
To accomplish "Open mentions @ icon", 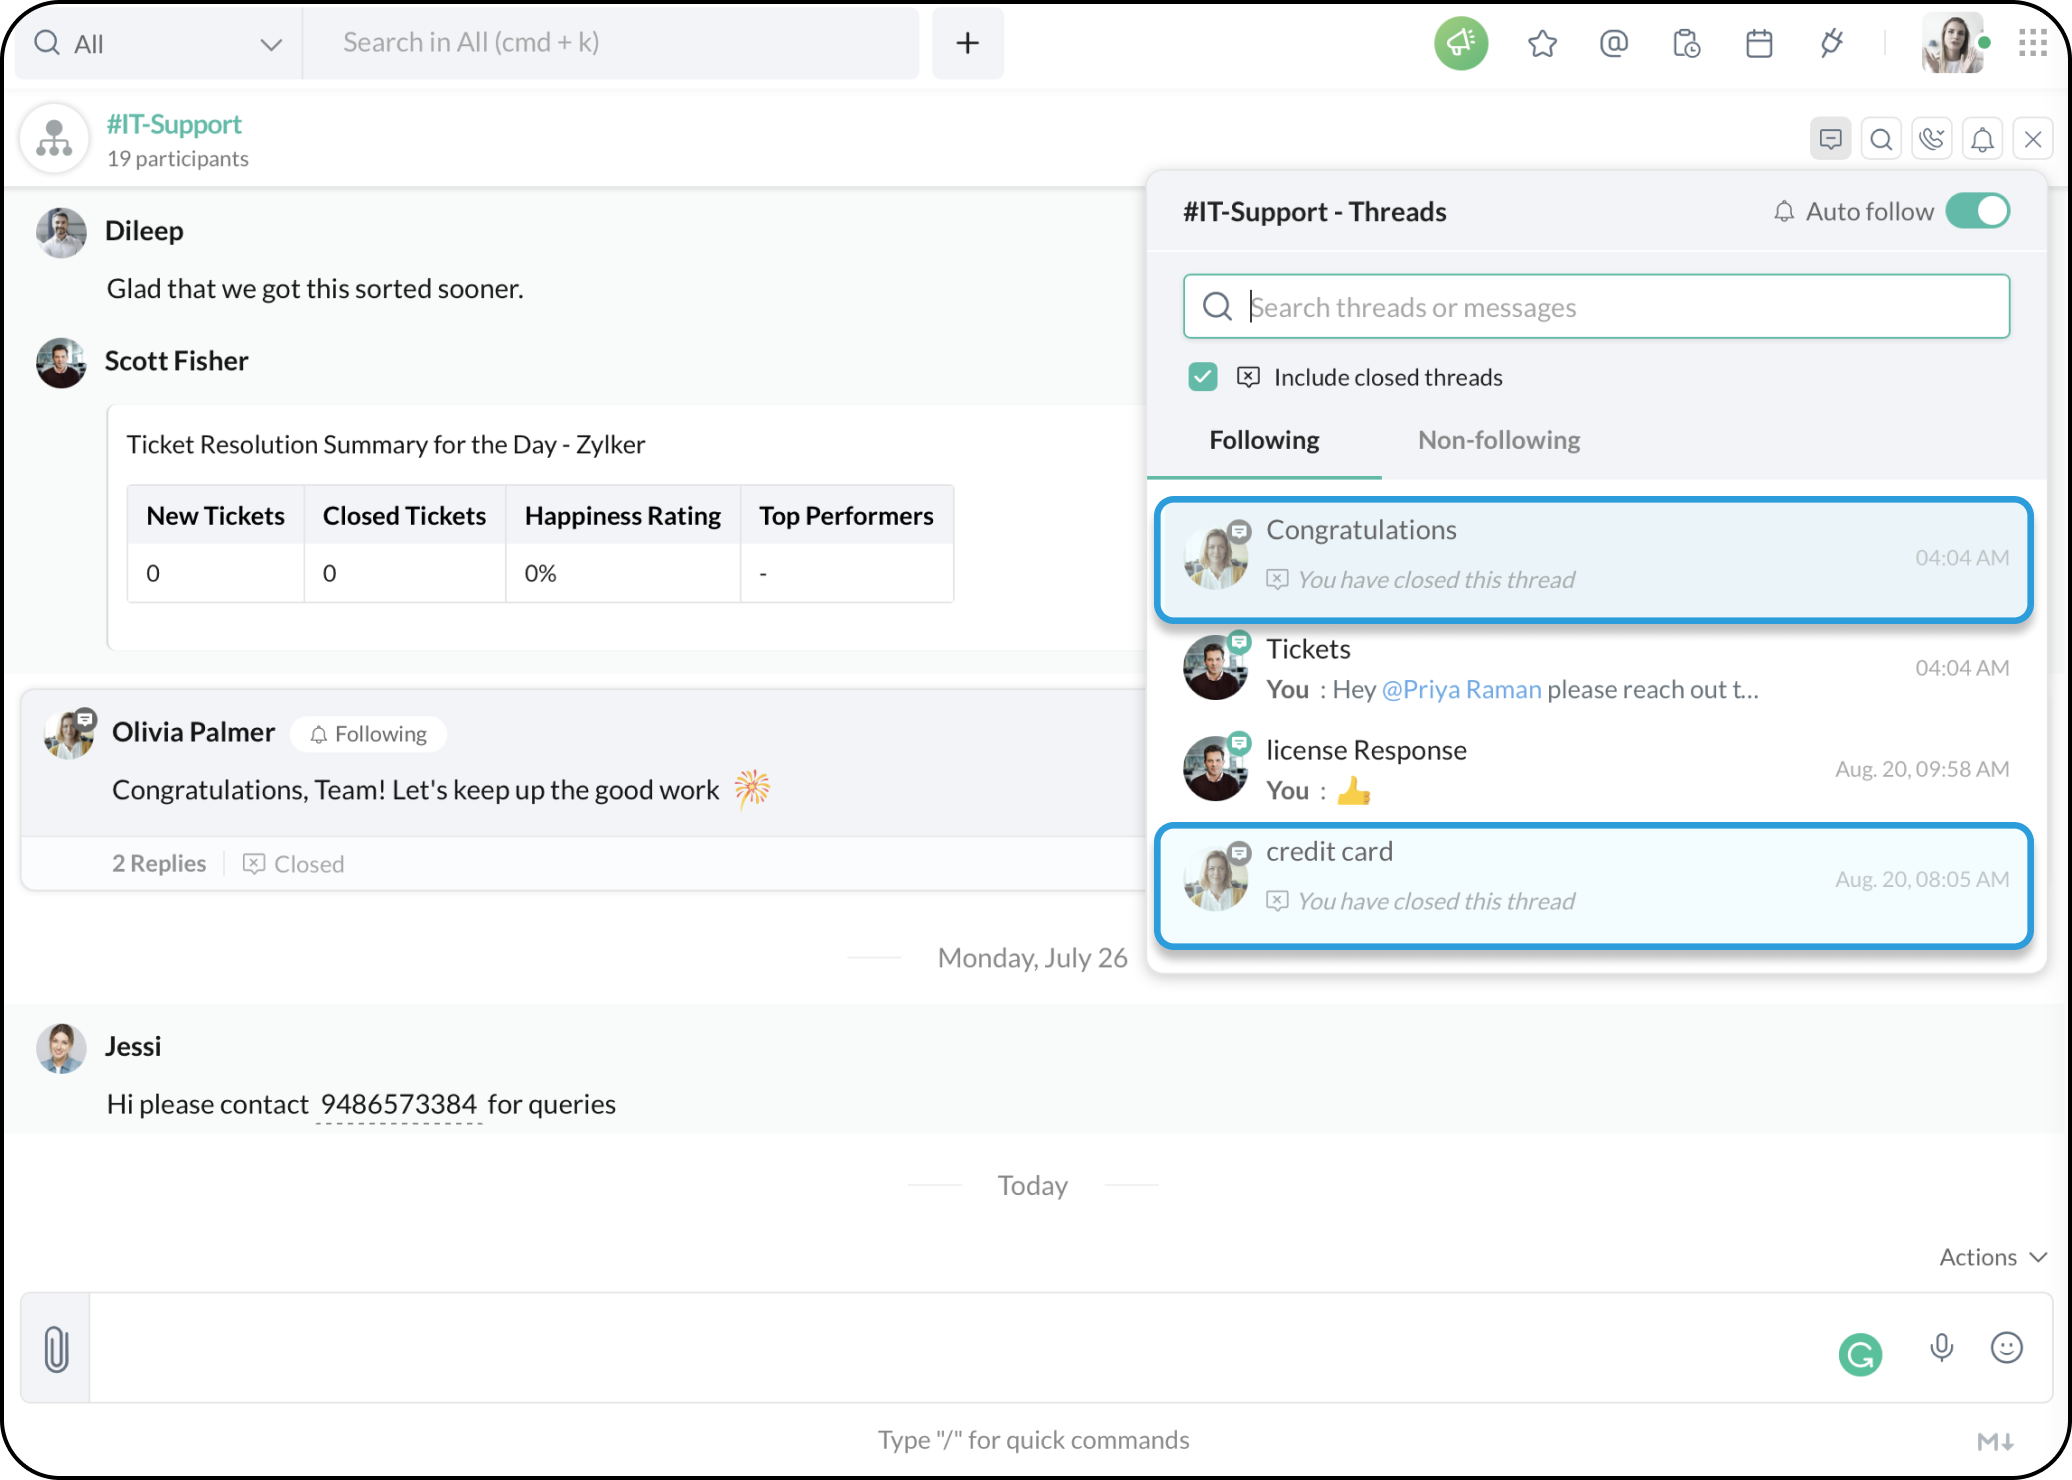I will click(1614, 43).
